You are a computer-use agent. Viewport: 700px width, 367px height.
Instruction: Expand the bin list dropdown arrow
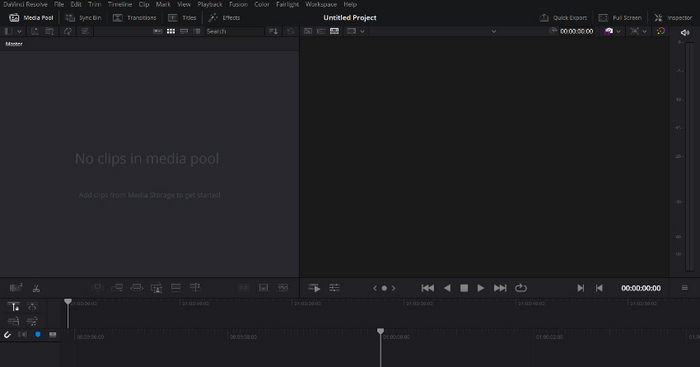click(19, 31)
